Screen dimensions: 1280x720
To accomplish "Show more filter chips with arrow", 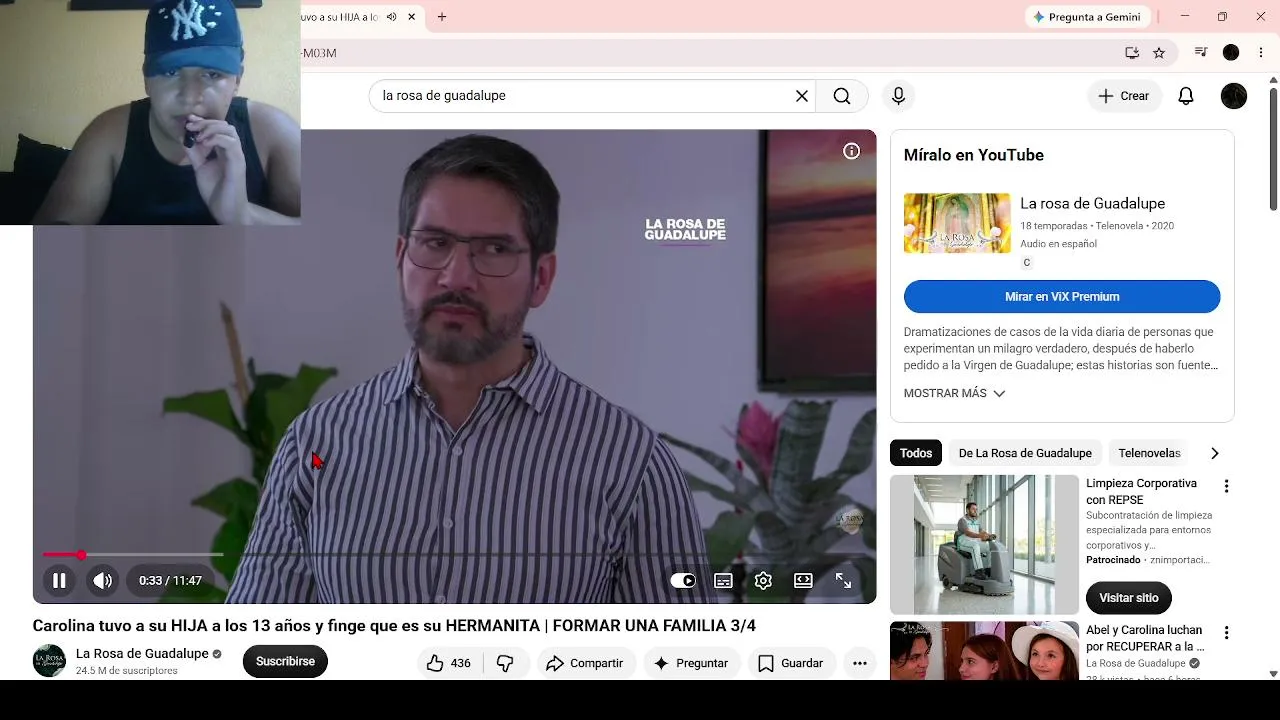I will pyautogui.click(x=1215, y=453).
